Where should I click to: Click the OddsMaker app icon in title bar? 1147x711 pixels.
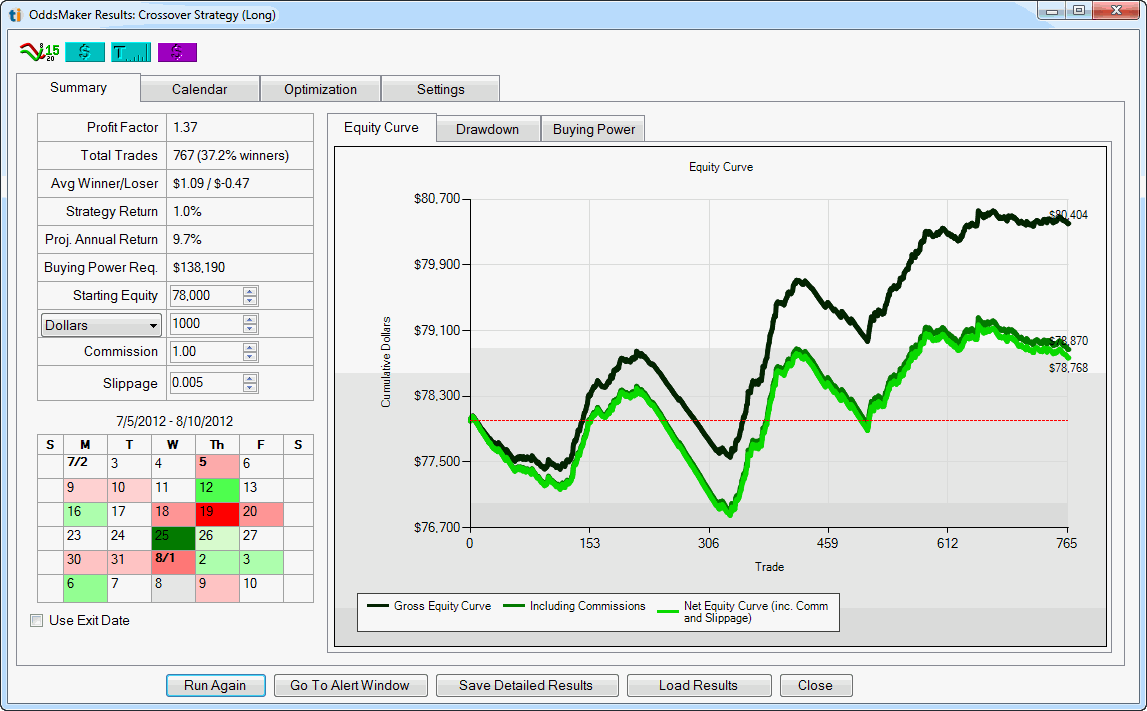coord(15,15)
